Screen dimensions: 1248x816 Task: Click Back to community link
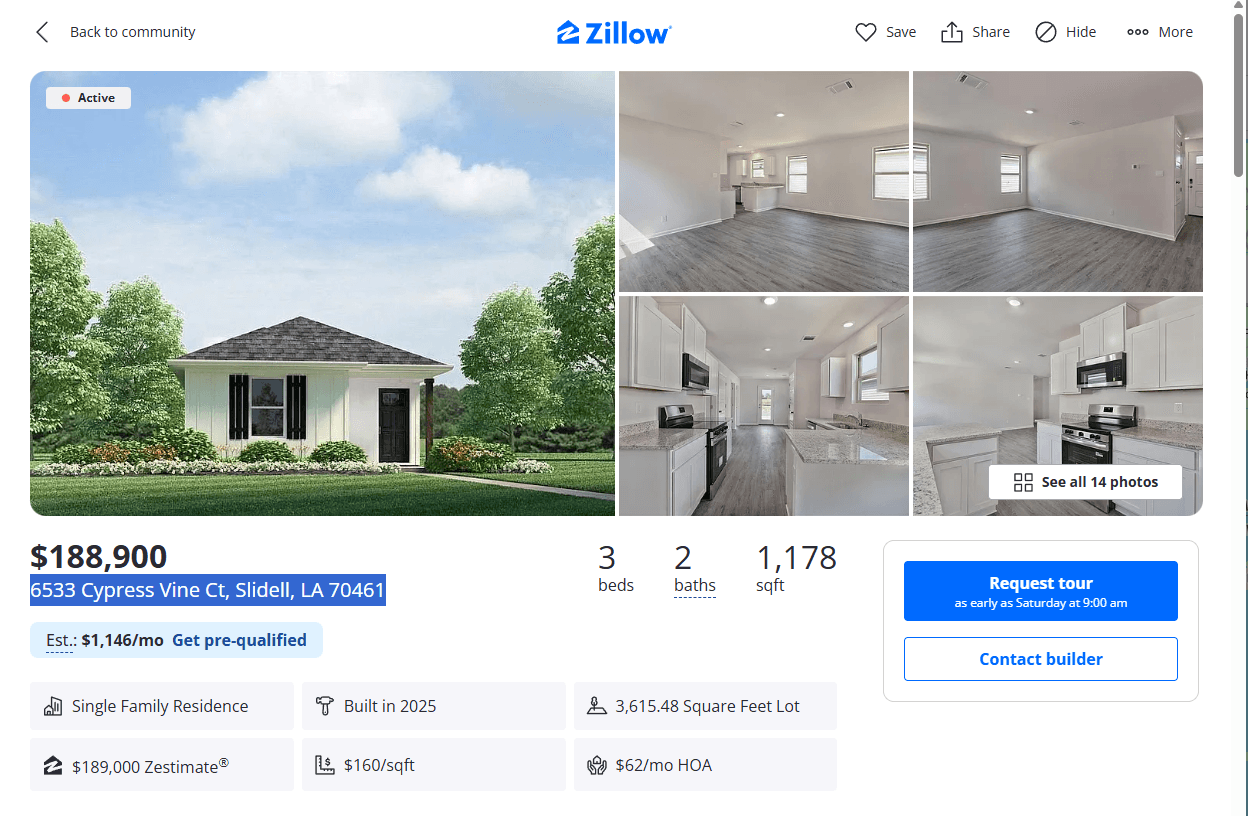pyautogui.click(x=132, y=32)
